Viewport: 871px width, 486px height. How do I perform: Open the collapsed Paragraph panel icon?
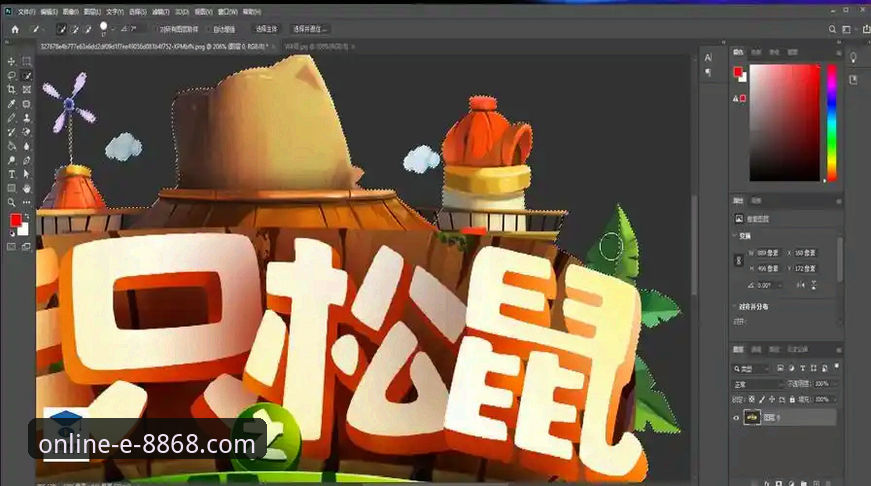point(708,72)
